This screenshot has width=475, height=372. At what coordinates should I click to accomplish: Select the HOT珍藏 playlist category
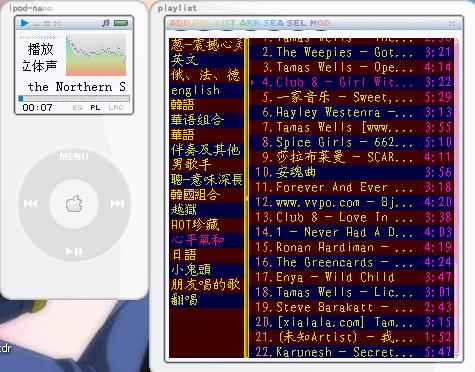[207, 225]
